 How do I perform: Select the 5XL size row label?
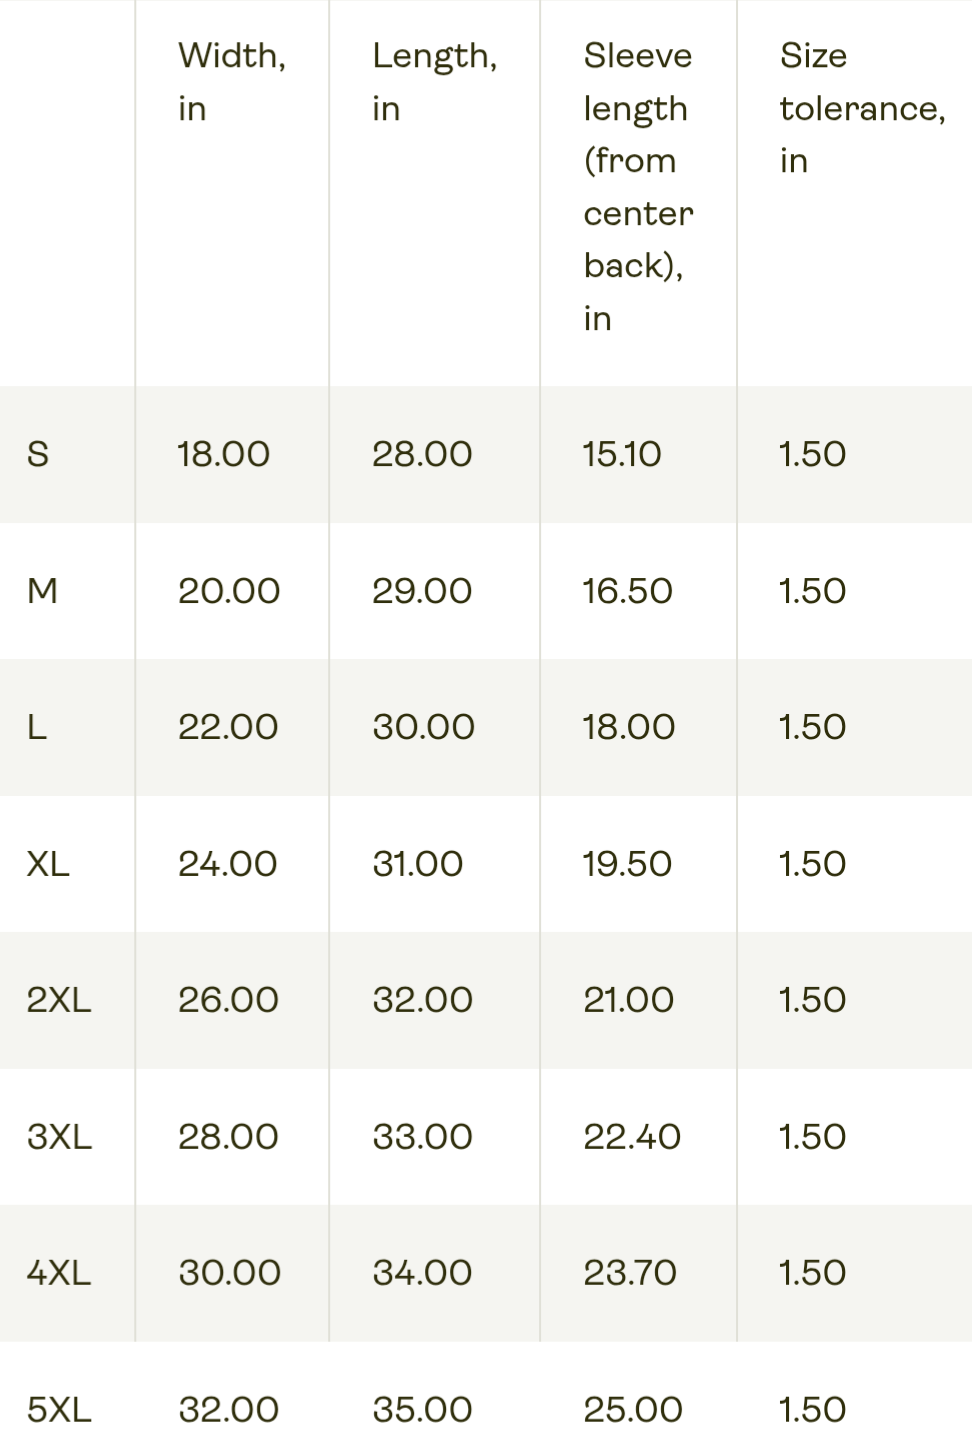pos(59,1410)
